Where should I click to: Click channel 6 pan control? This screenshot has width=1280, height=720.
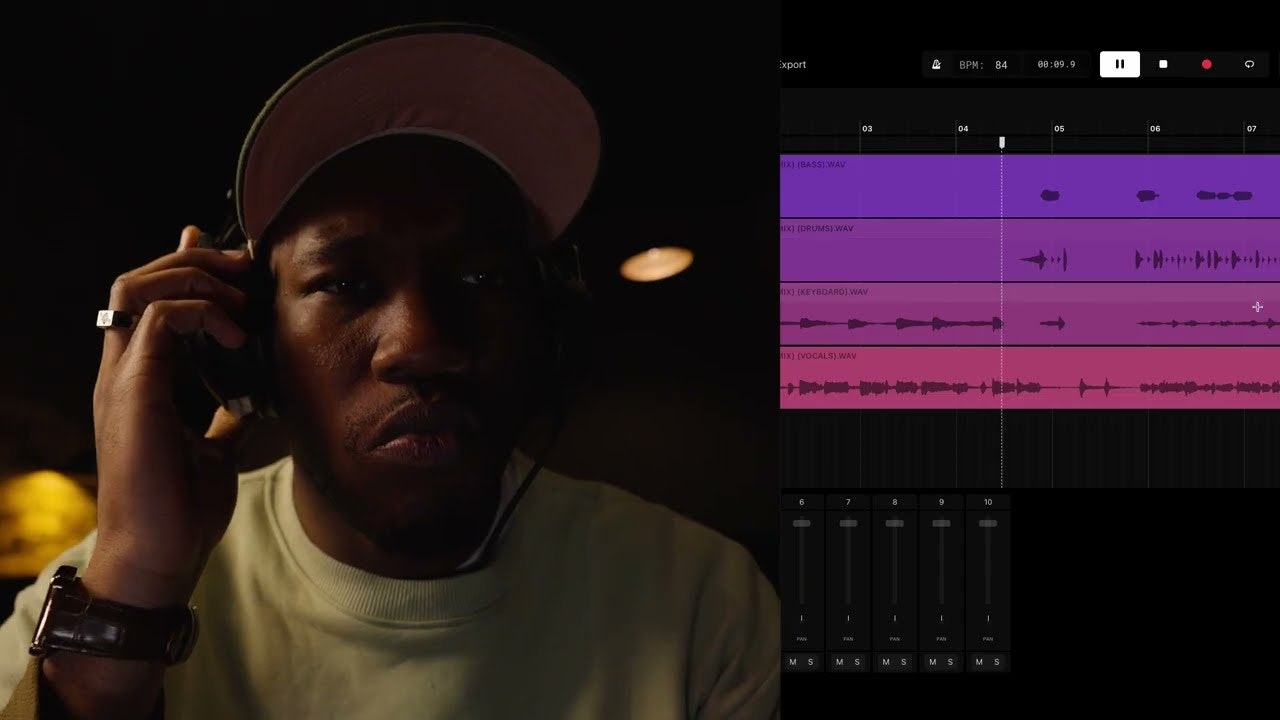tap(802, 619)
